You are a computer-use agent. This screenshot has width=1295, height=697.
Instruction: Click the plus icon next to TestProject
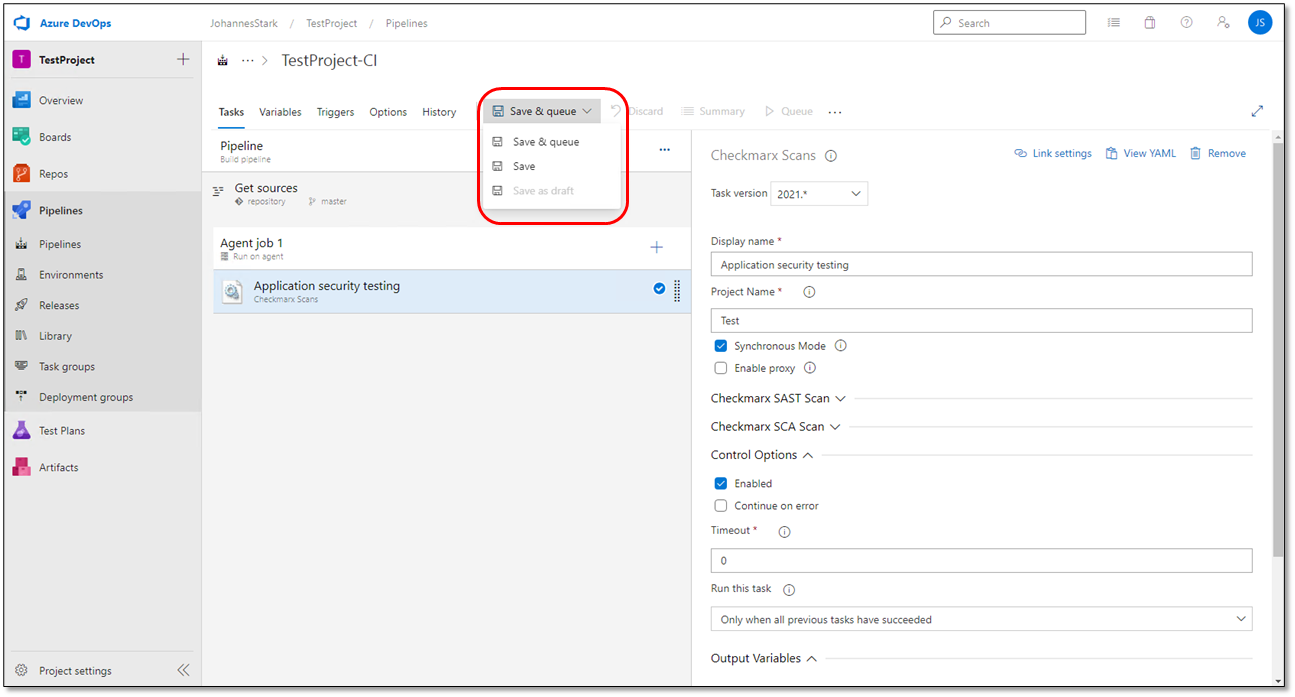(x=183, y=60)
